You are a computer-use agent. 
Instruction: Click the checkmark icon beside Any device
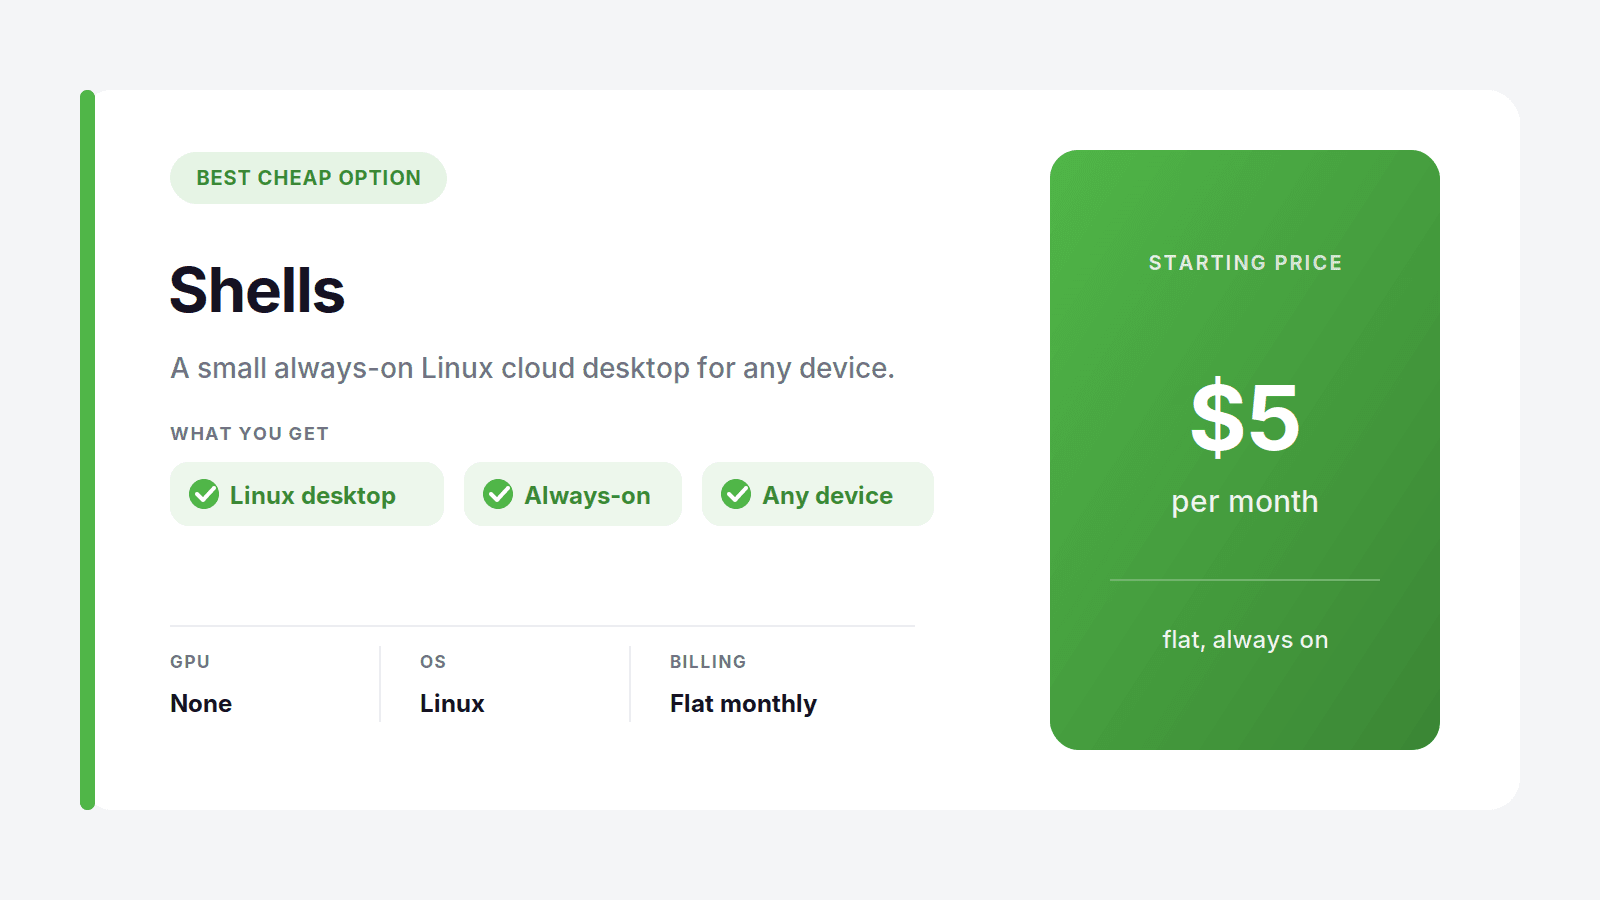[736, 494]
